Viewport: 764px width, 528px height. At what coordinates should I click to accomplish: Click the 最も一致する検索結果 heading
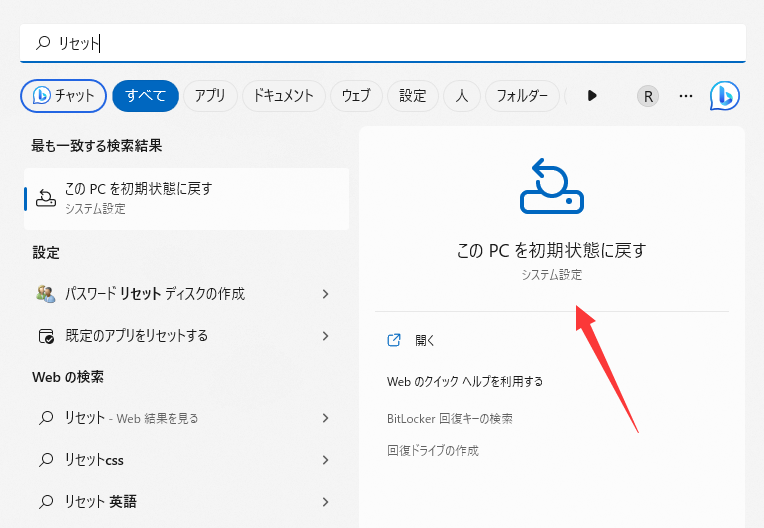tap(96, 146)
